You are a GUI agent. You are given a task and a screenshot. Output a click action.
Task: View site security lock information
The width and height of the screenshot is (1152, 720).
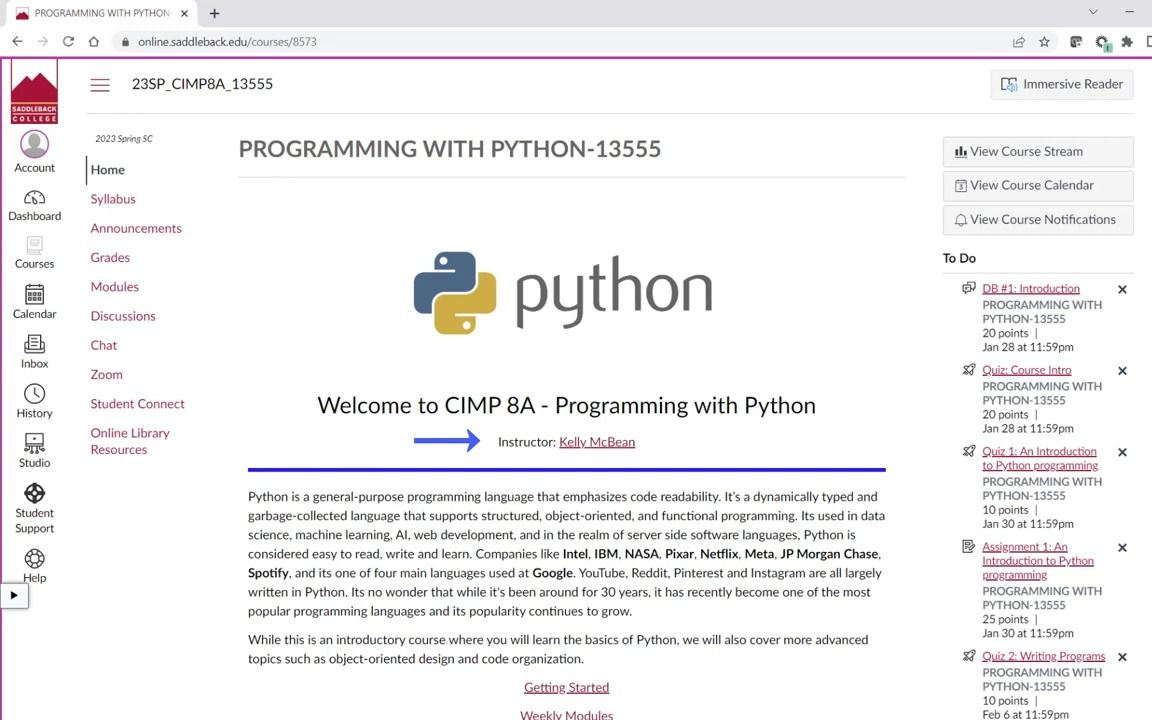(125, 42)
